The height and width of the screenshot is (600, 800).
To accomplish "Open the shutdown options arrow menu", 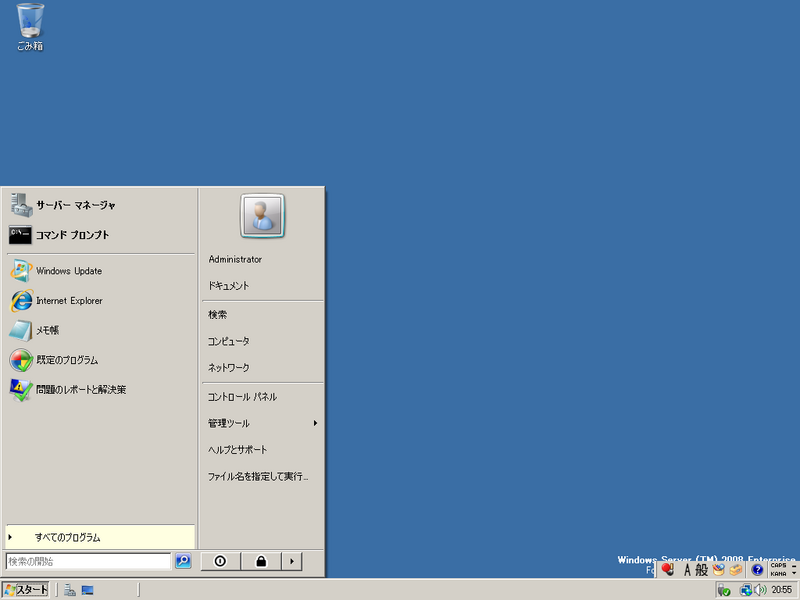I will pyautogui.click(x=292, y=561).
